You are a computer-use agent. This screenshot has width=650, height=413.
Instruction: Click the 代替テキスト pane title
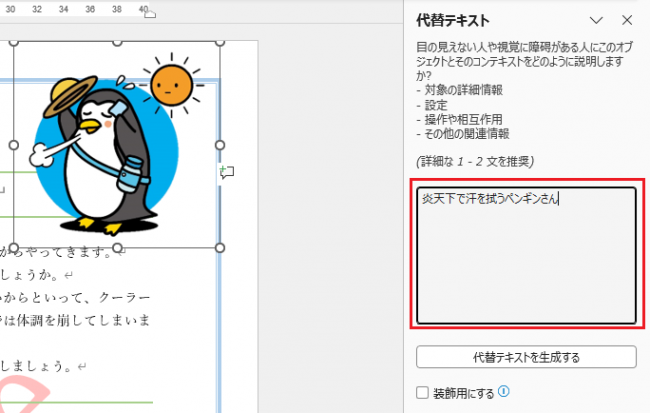point(453,20)
